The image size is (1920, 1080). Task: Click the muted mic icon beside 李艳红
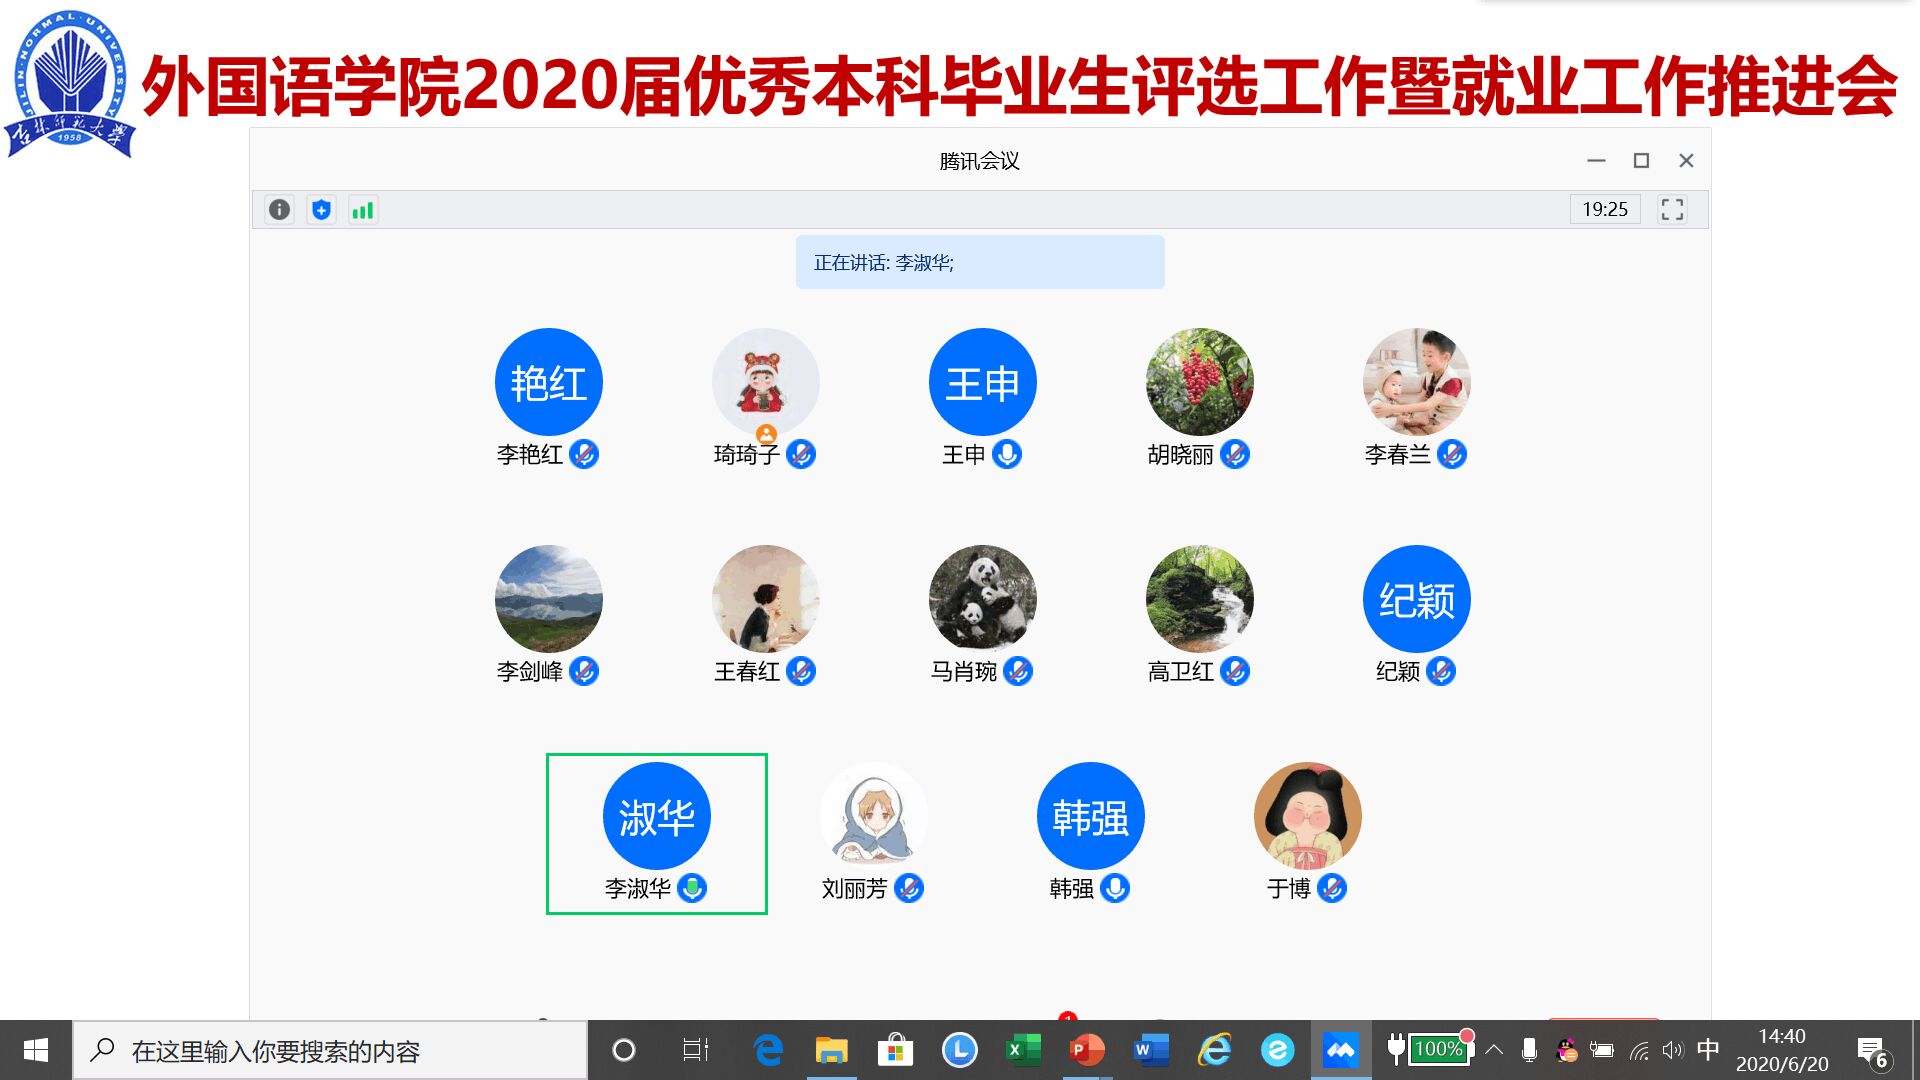[584, 454]
